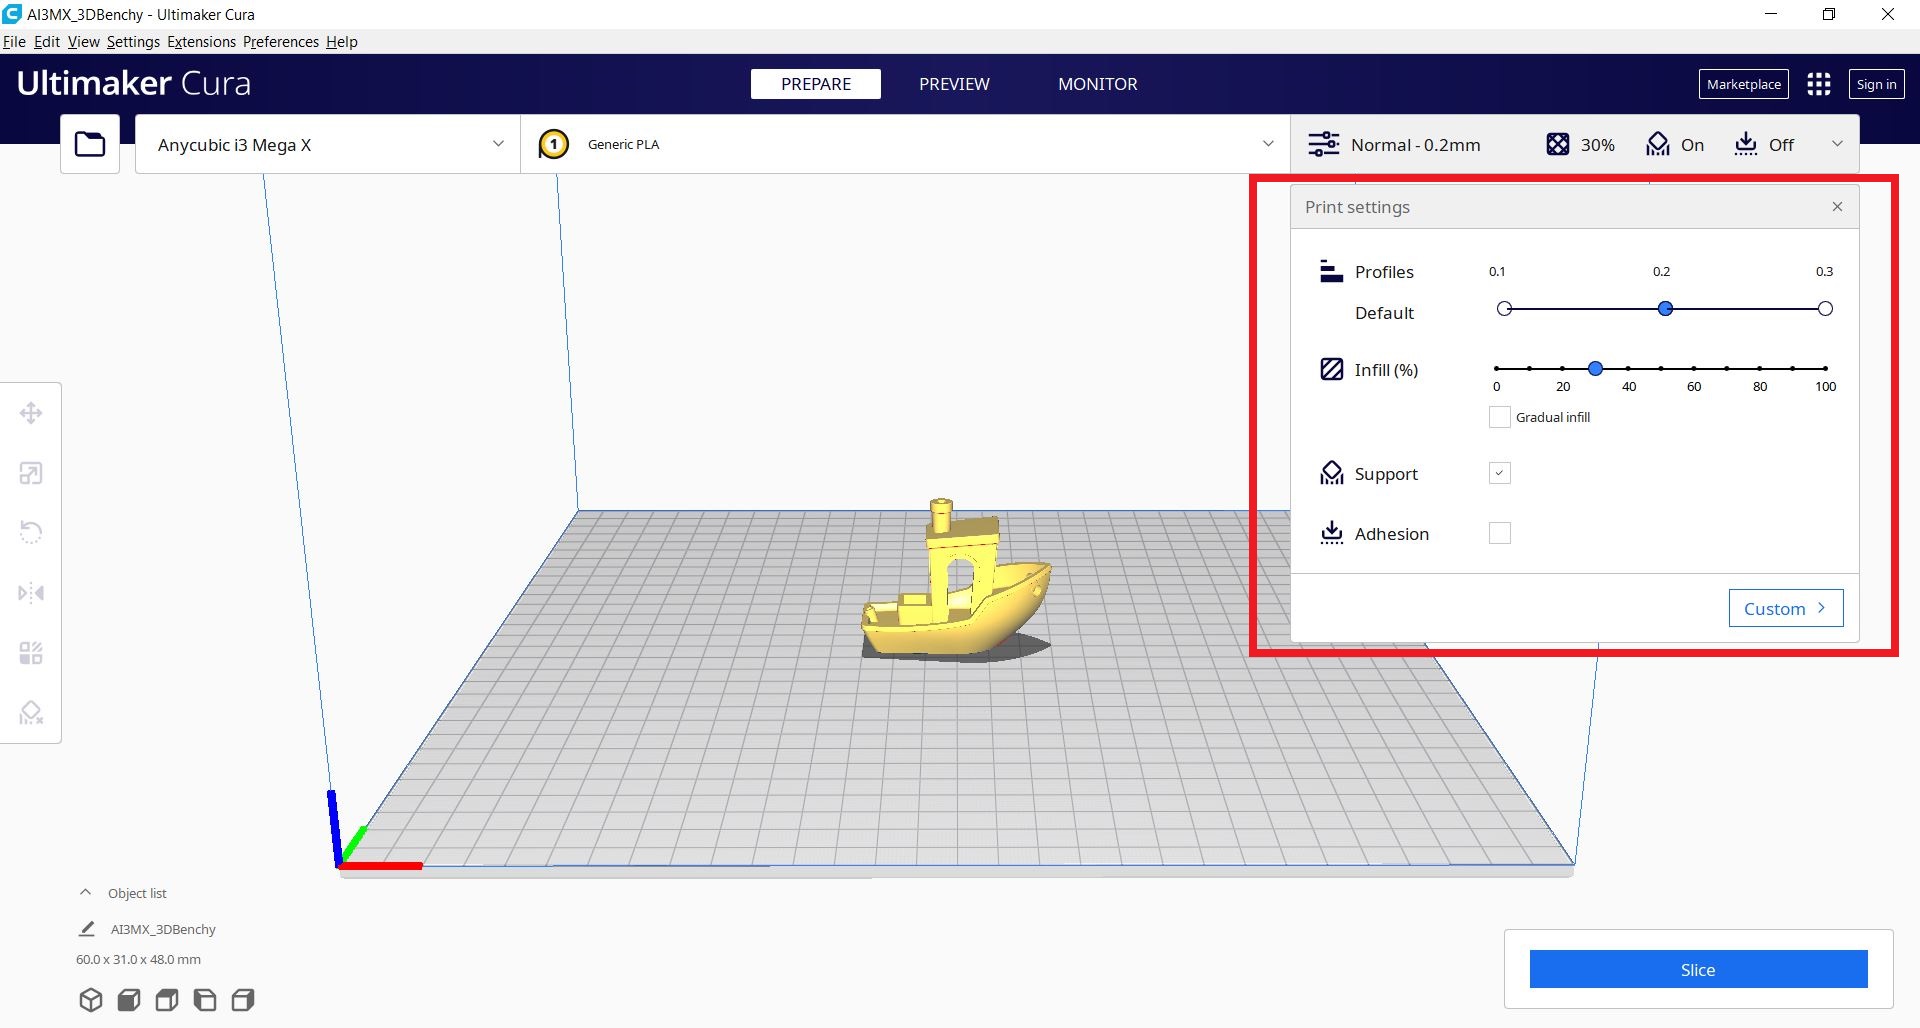Image resolution: width=1920 pixels, height=1028 pixels.
Task: Select the Scale tool in left toolbar
Action: [x=31, y=473]
